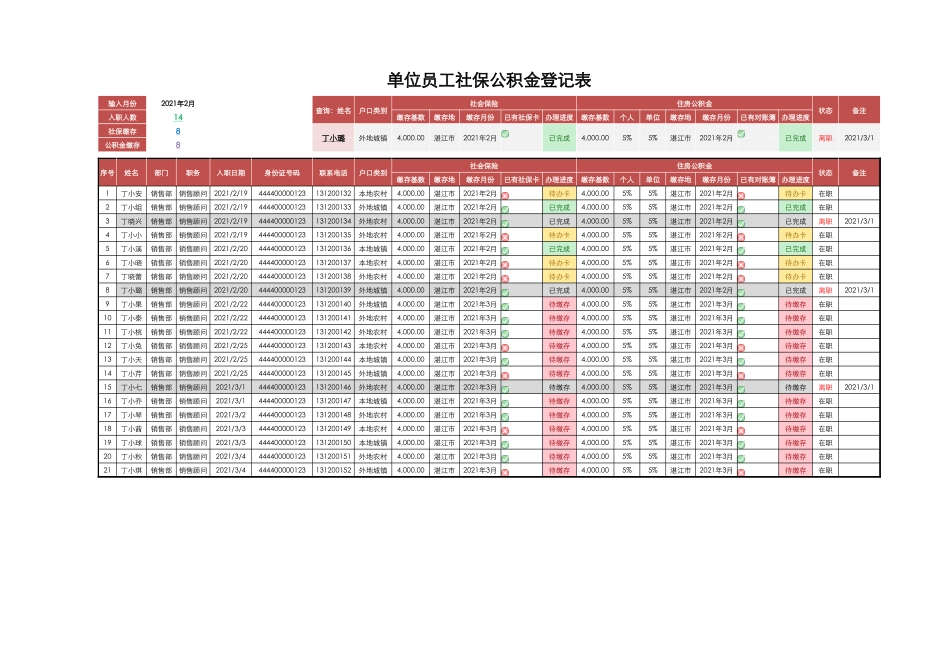The image size is (950, 672).
Task: Click row 21's red cross social security card icon
Action: coord(505,473)
